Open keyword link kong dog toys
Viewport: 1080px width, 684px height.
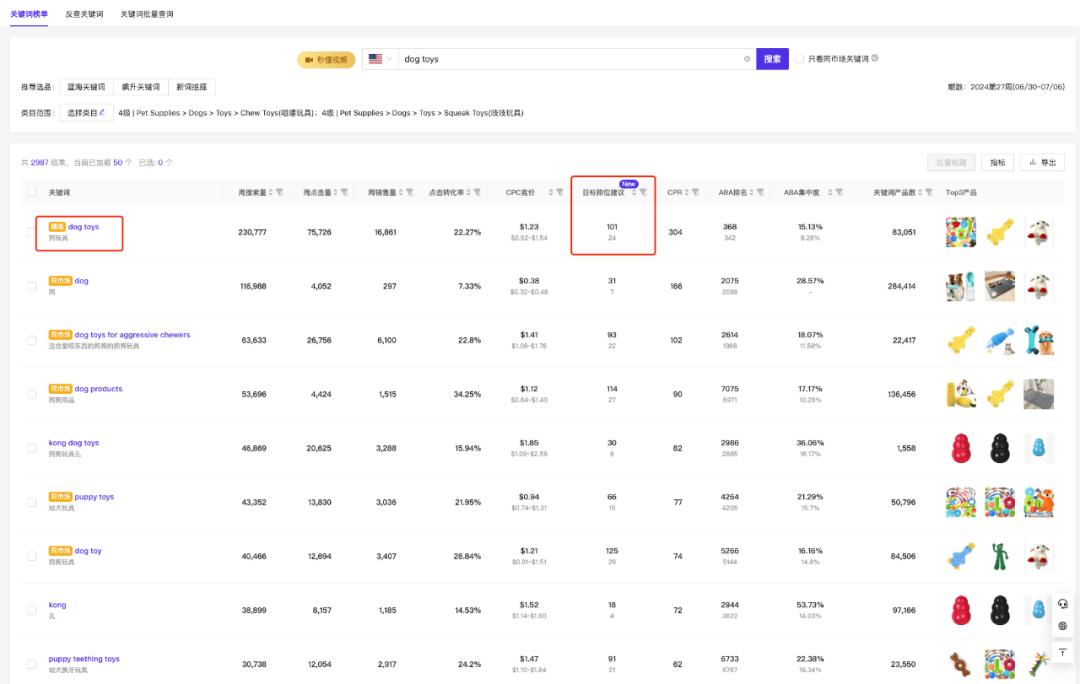click(x=74, y=443)
